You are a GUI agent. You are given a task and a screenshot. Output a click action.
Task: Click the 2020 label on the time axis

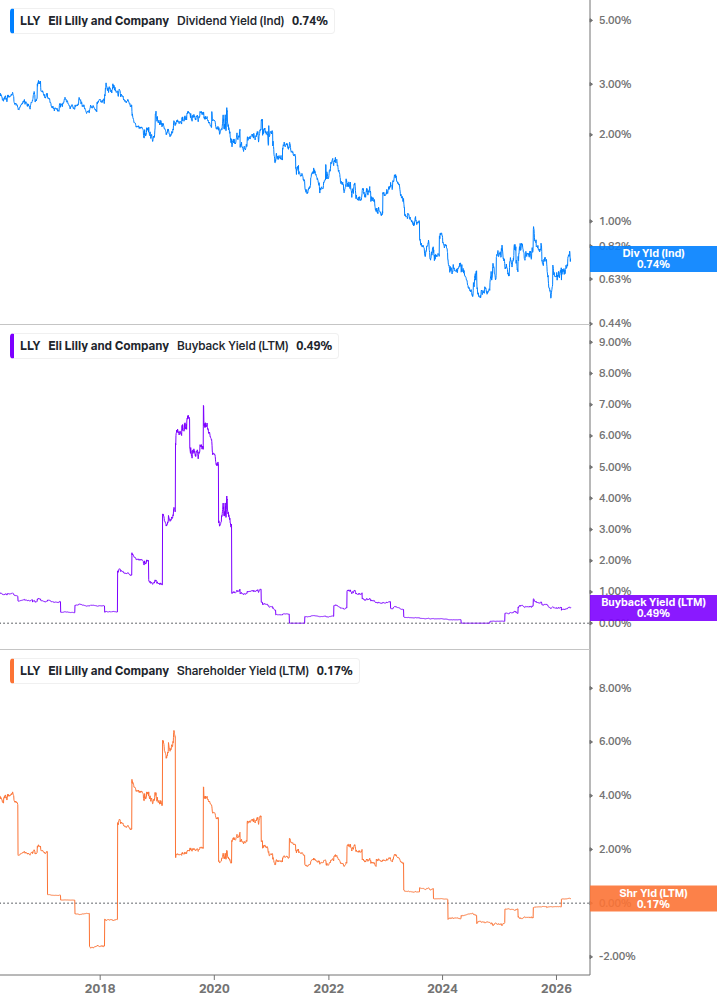pos(214,988)
